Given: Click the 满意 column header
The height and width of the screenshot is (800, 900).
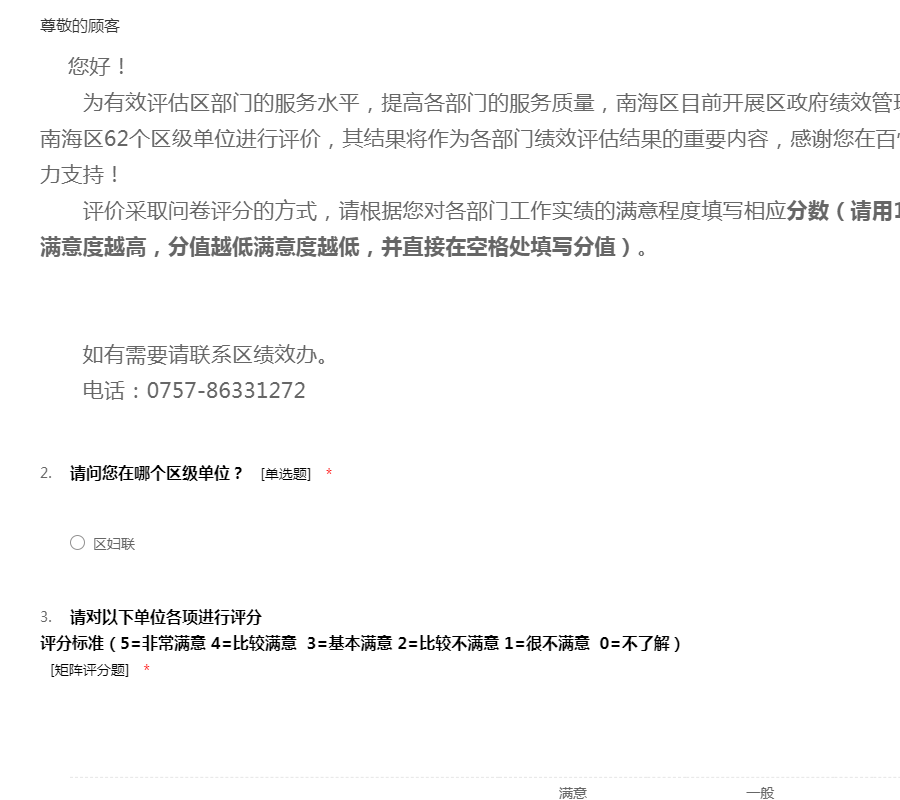Looking at the screenshot, I should pyautogui.click(x=573, y=793).
